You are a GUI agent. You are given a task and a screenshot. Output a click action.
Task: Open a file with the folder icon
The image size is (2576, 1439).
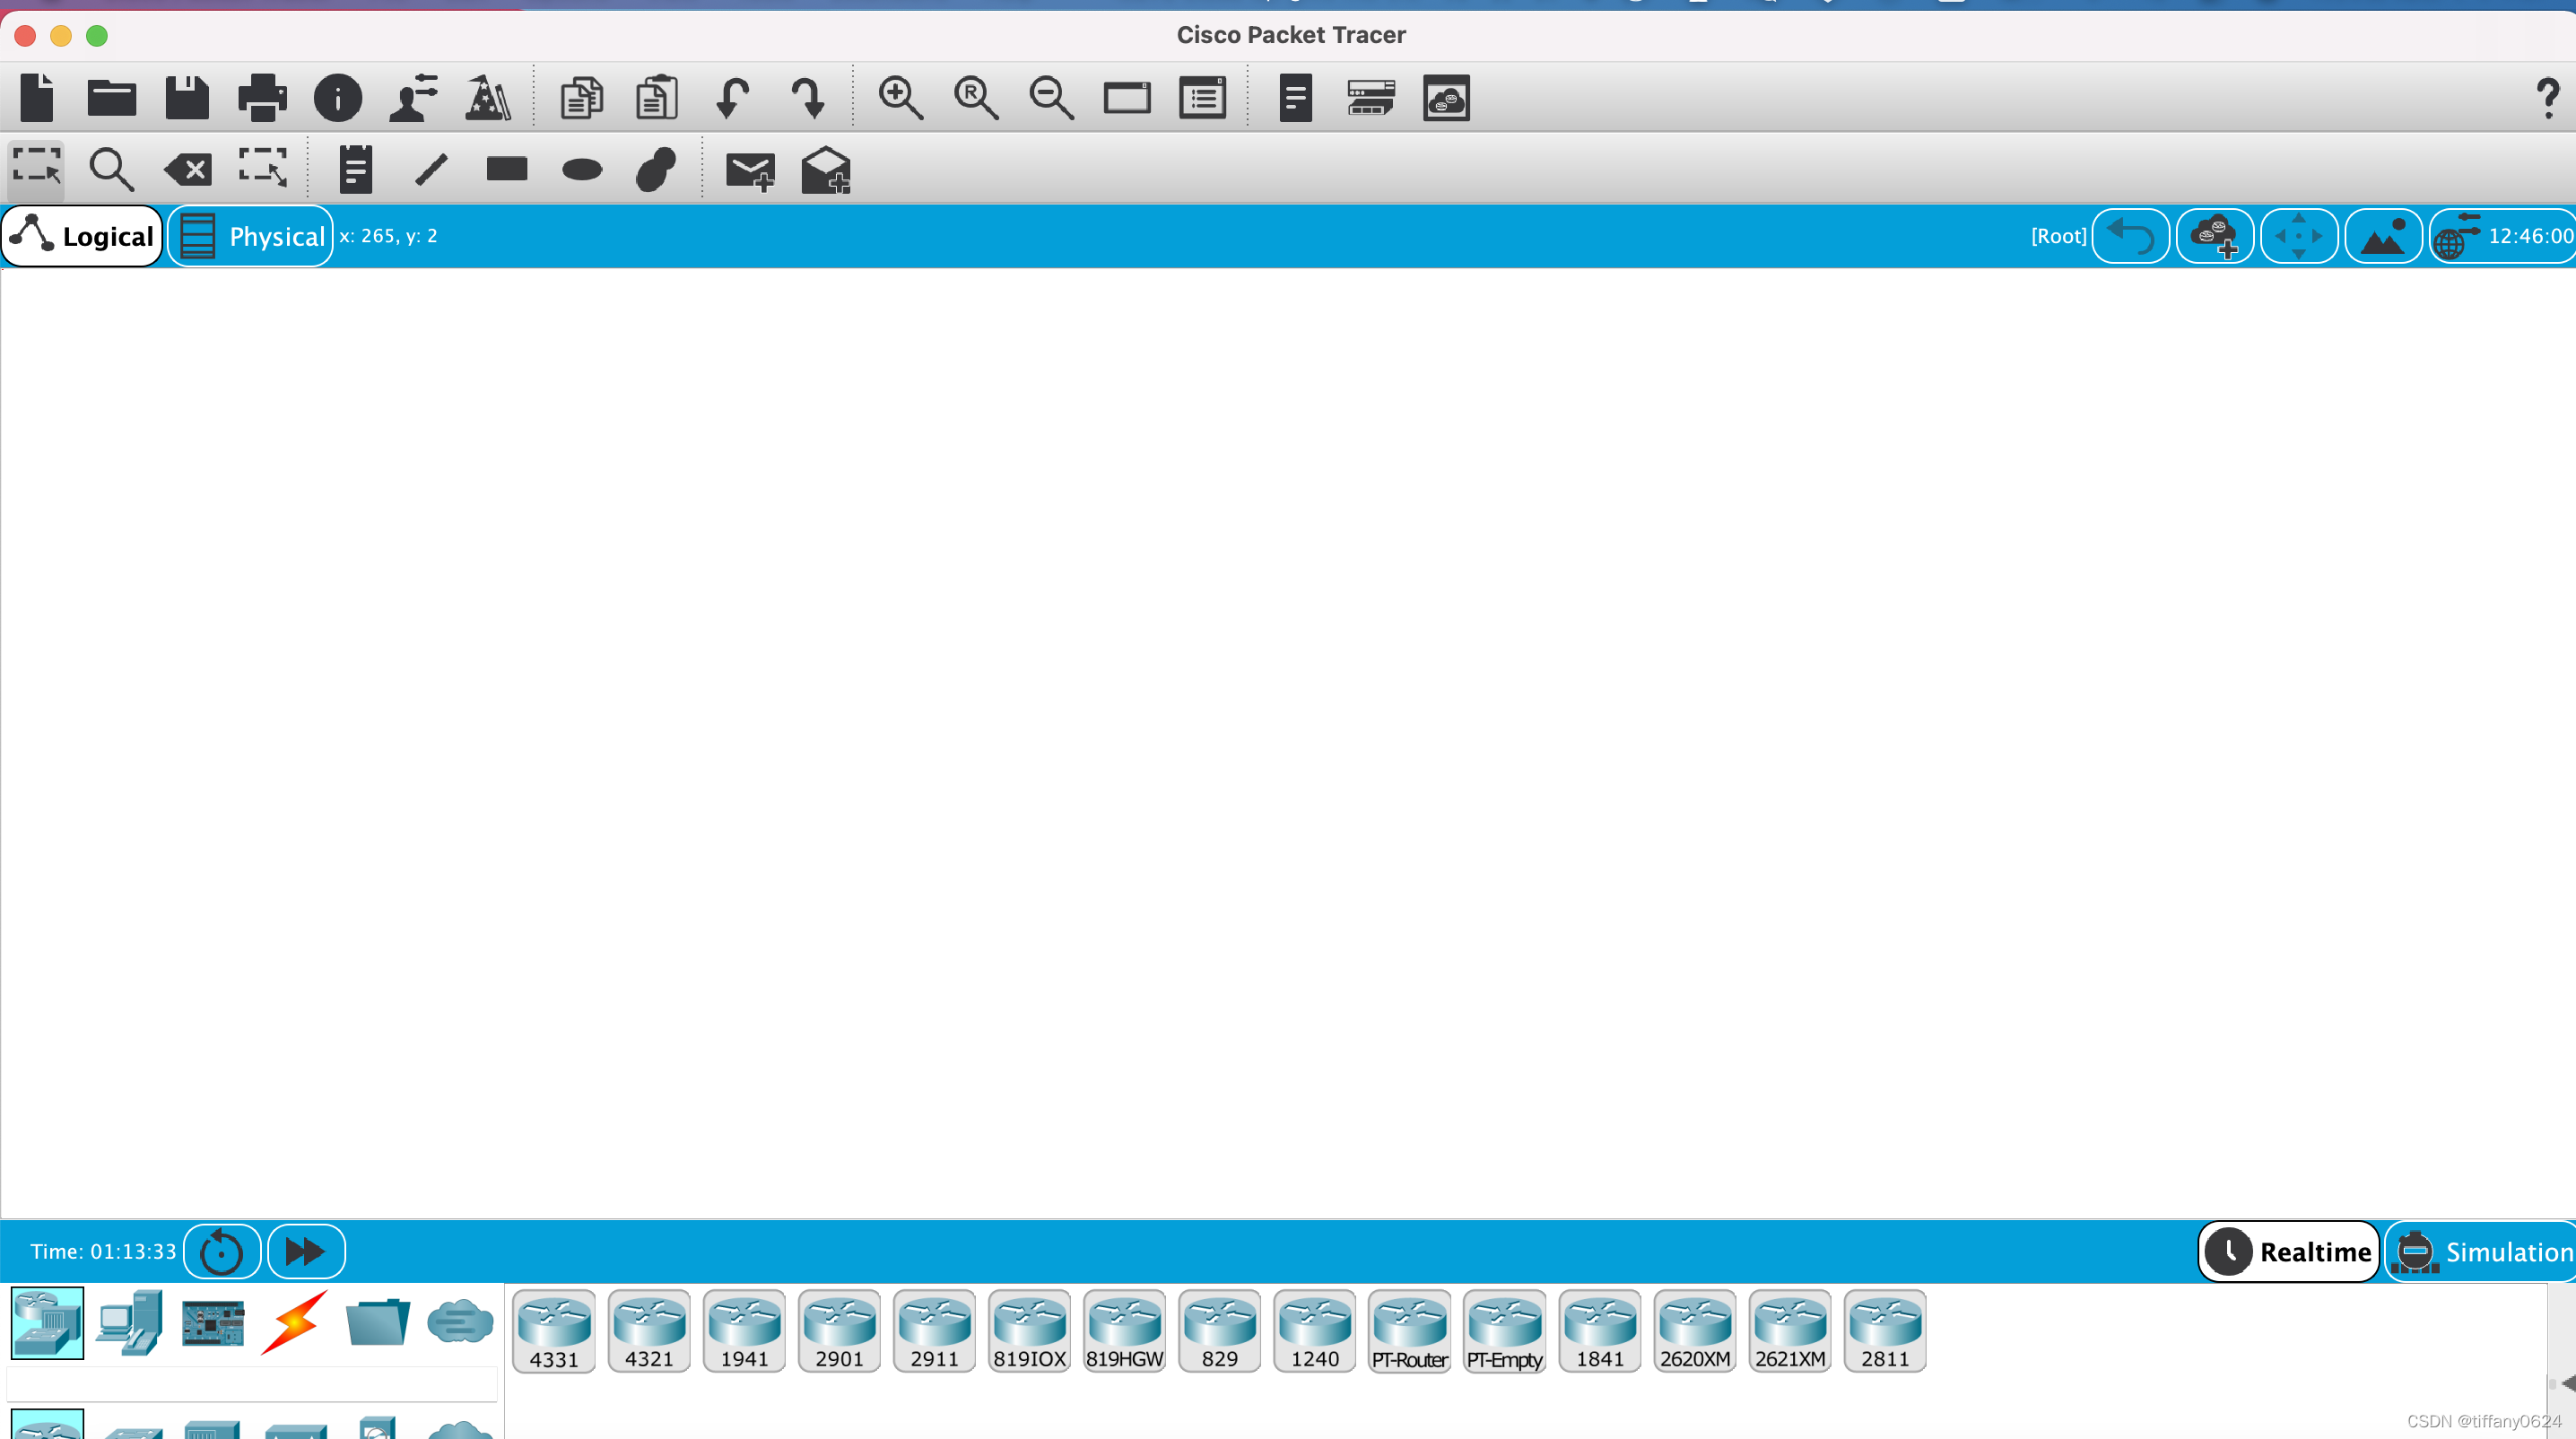click(112, 98)
